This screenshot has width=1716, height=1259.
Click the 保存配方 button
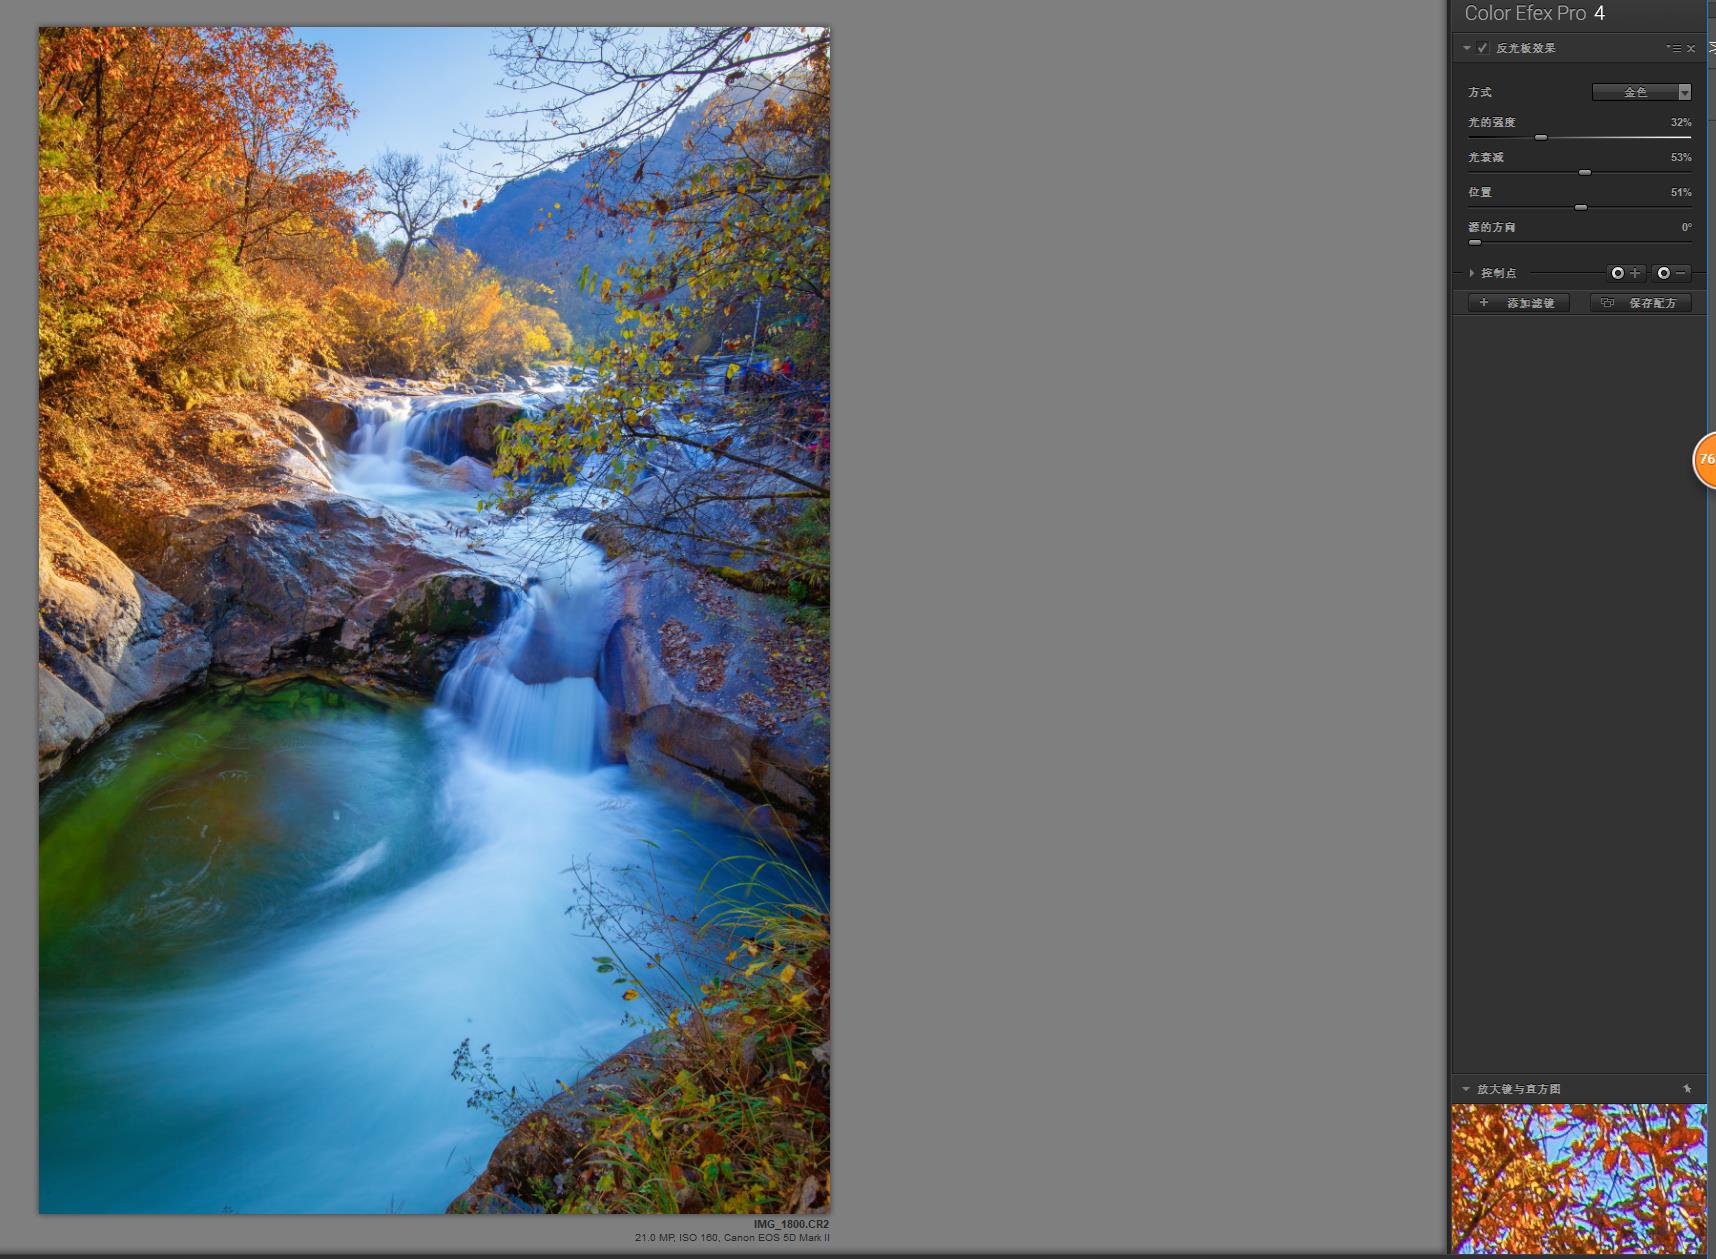coord(1641,303)
